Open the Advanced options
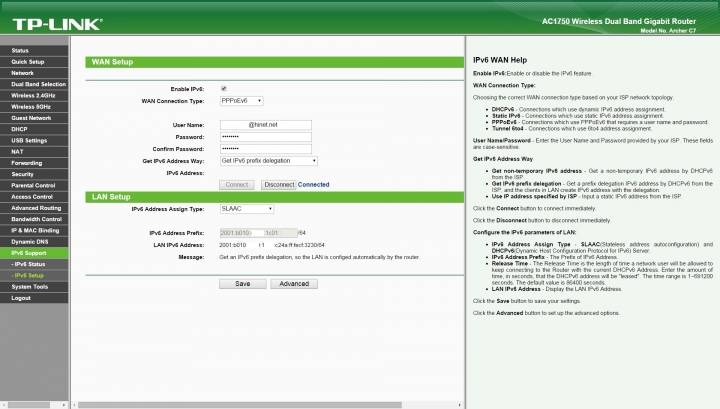The image size is (720, 409). coord(294,284)
